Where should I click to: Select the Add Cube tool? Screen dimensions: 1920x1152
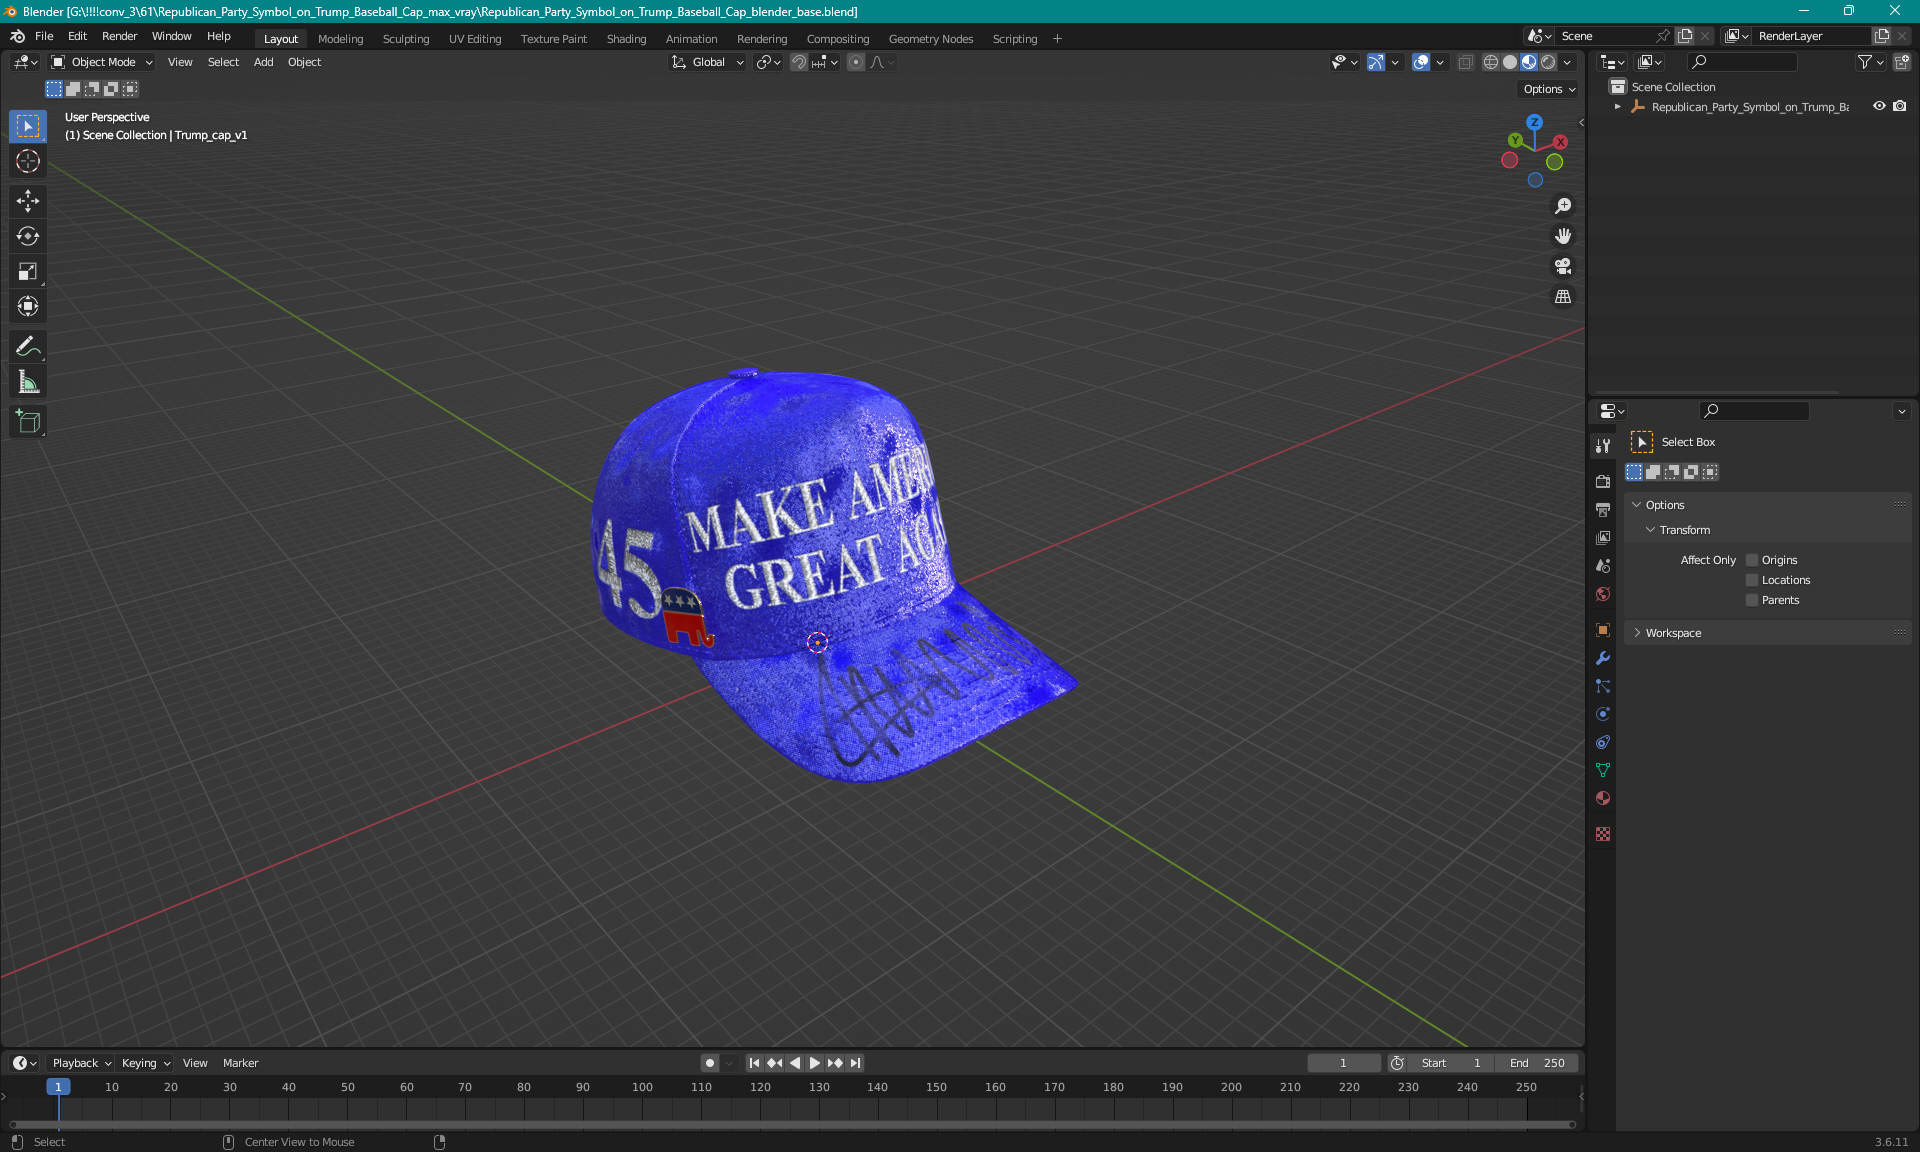click(28, 422)
